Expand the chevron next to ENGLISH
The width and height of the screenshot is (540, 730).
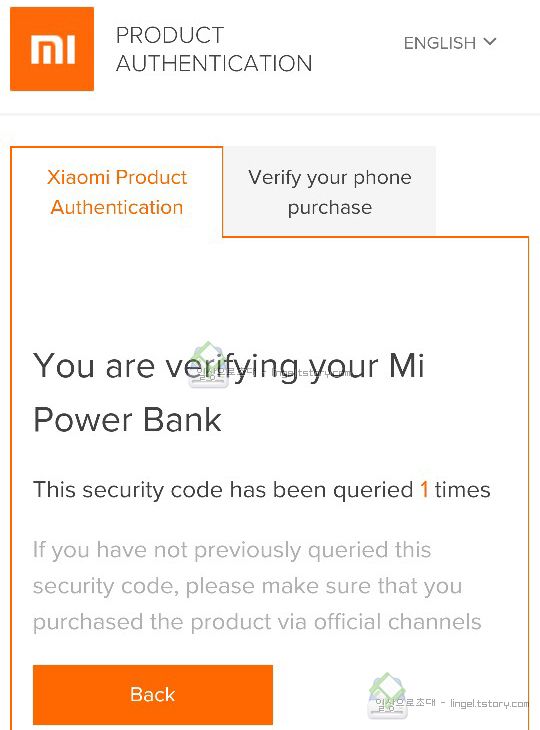490,42
